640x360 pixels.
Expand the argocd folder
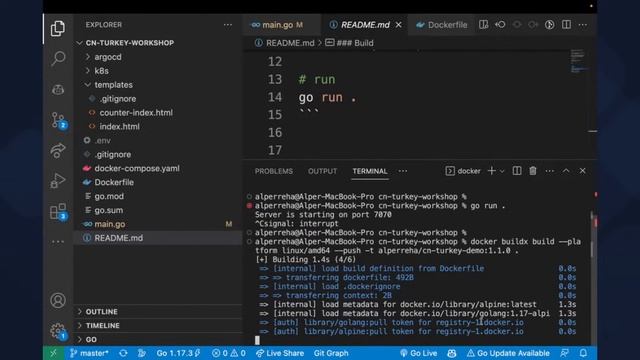pos(108,57)
